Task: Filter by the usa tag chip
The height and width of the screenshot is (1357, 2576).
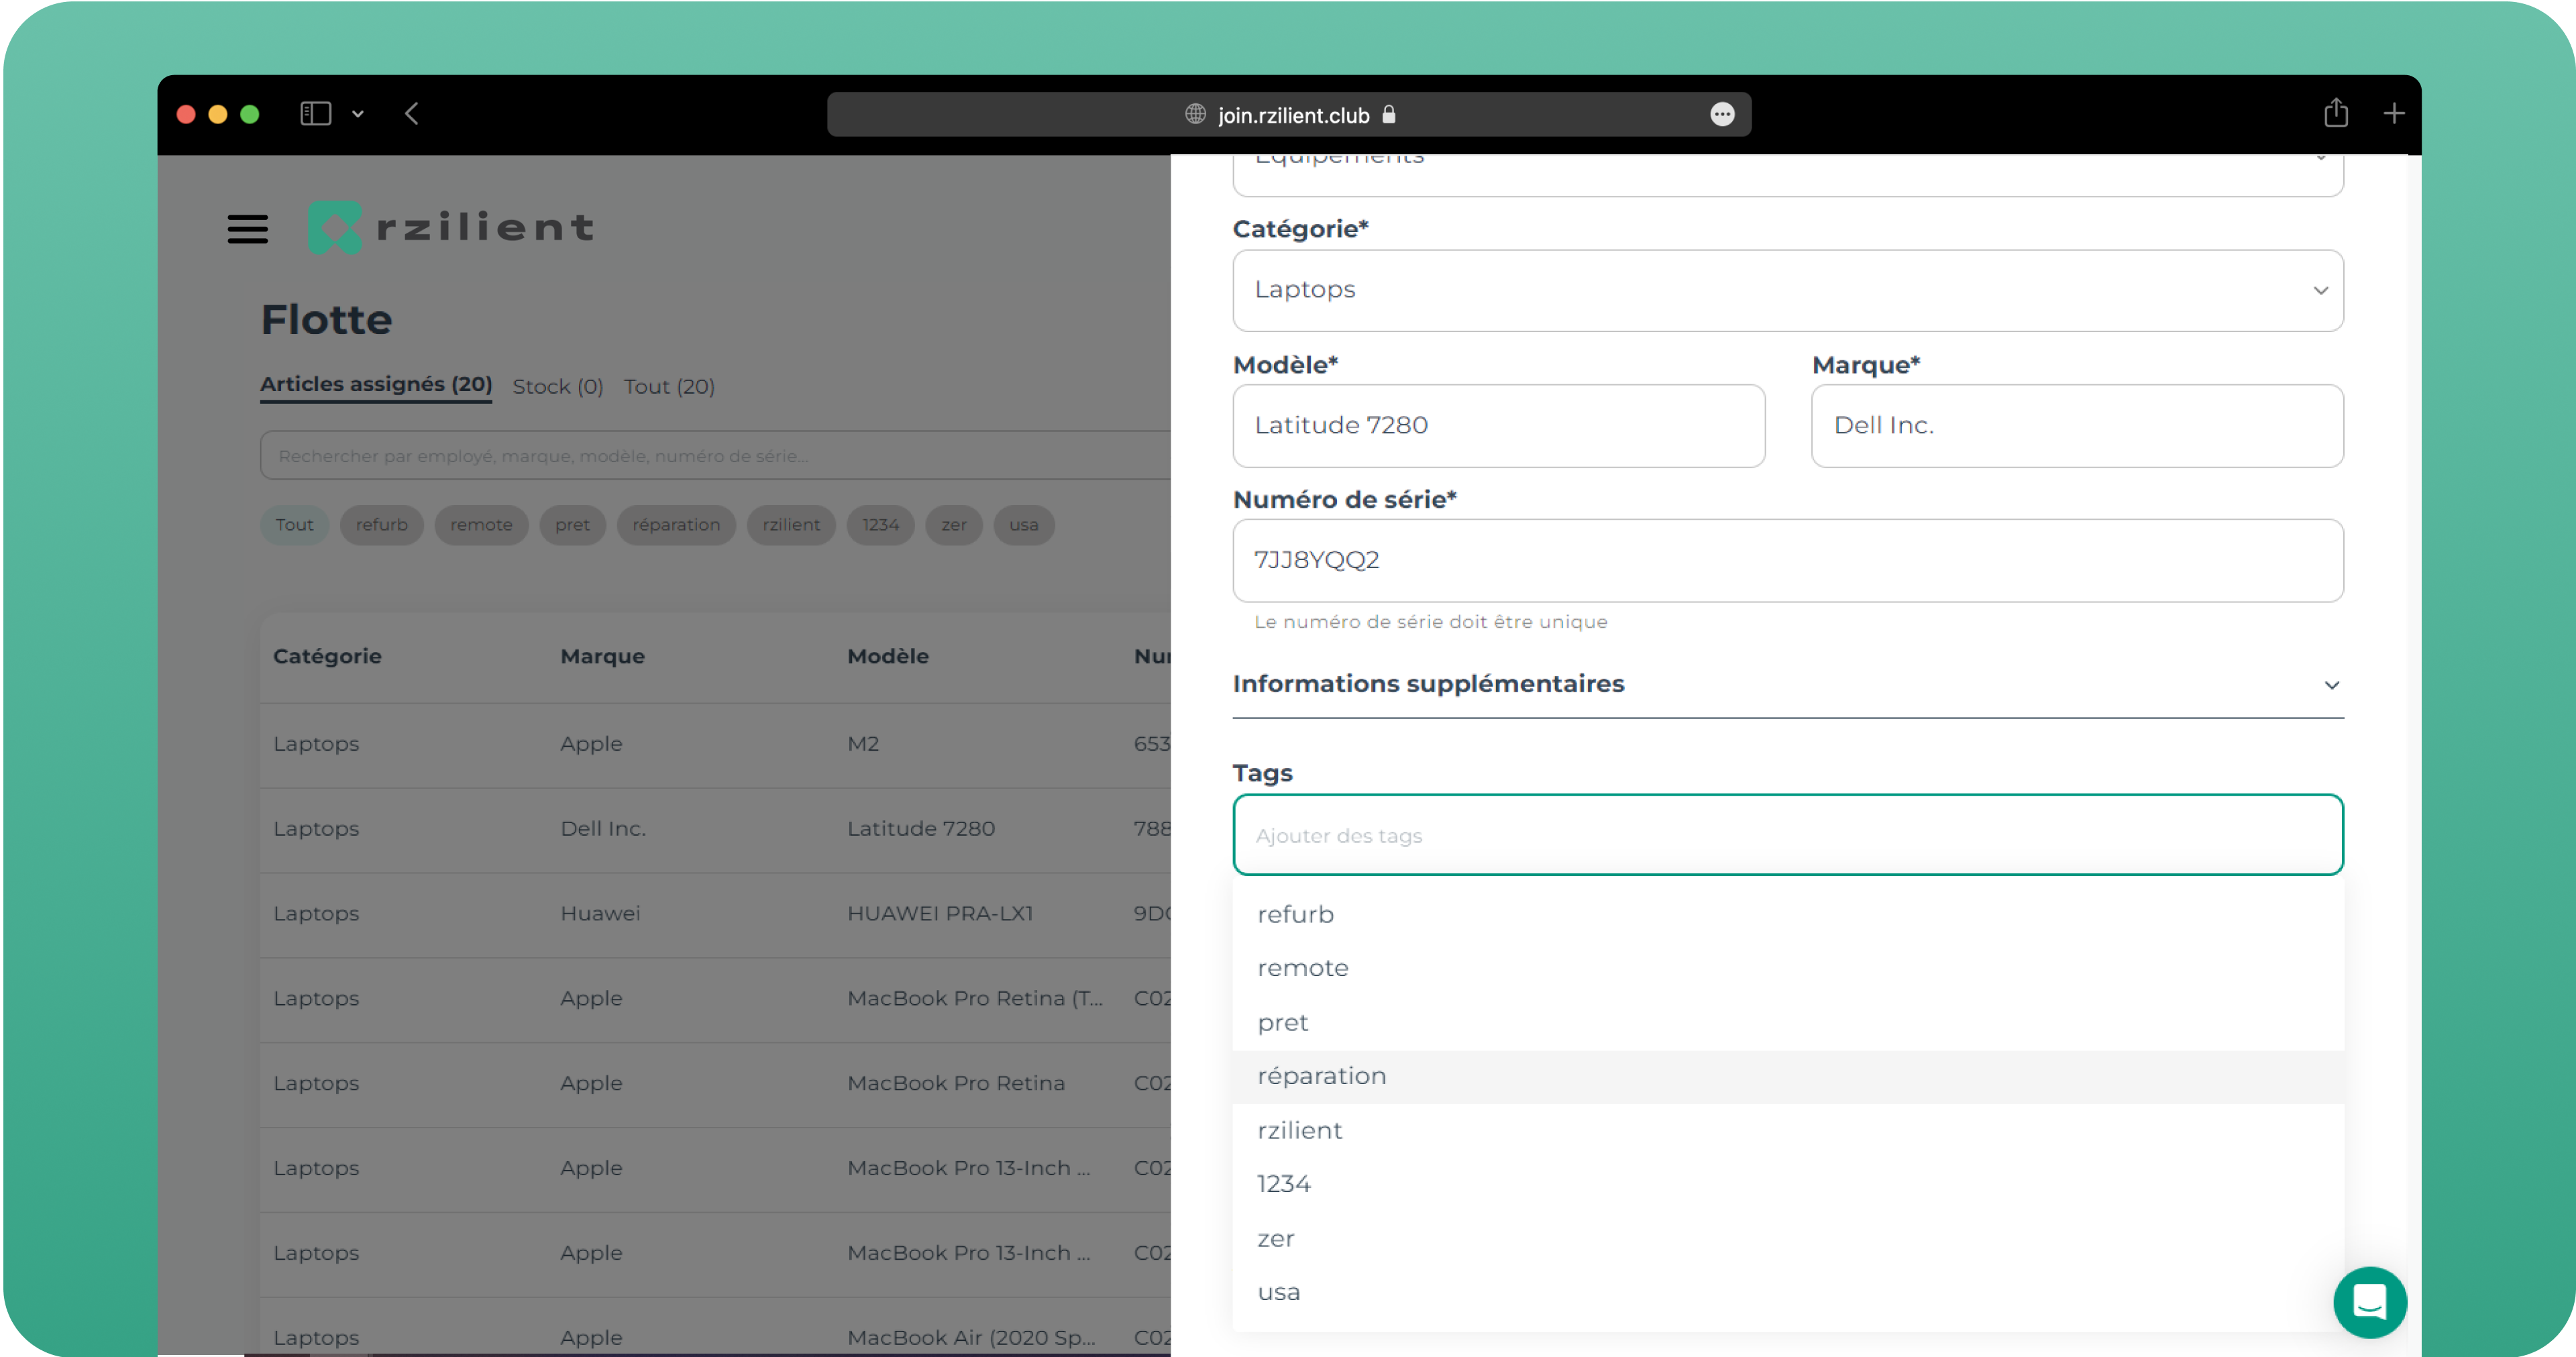Action: click(1023, 525)
